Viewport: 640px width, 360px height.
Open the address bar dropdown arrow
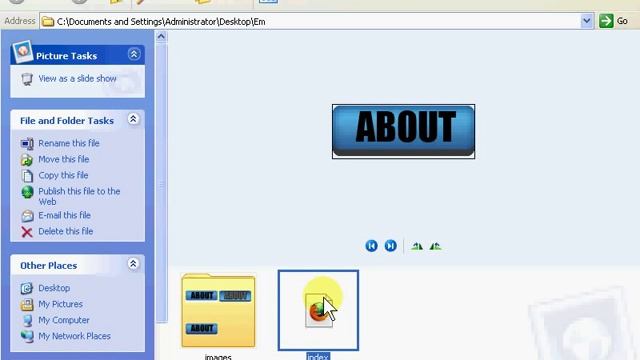click(587, 21)
